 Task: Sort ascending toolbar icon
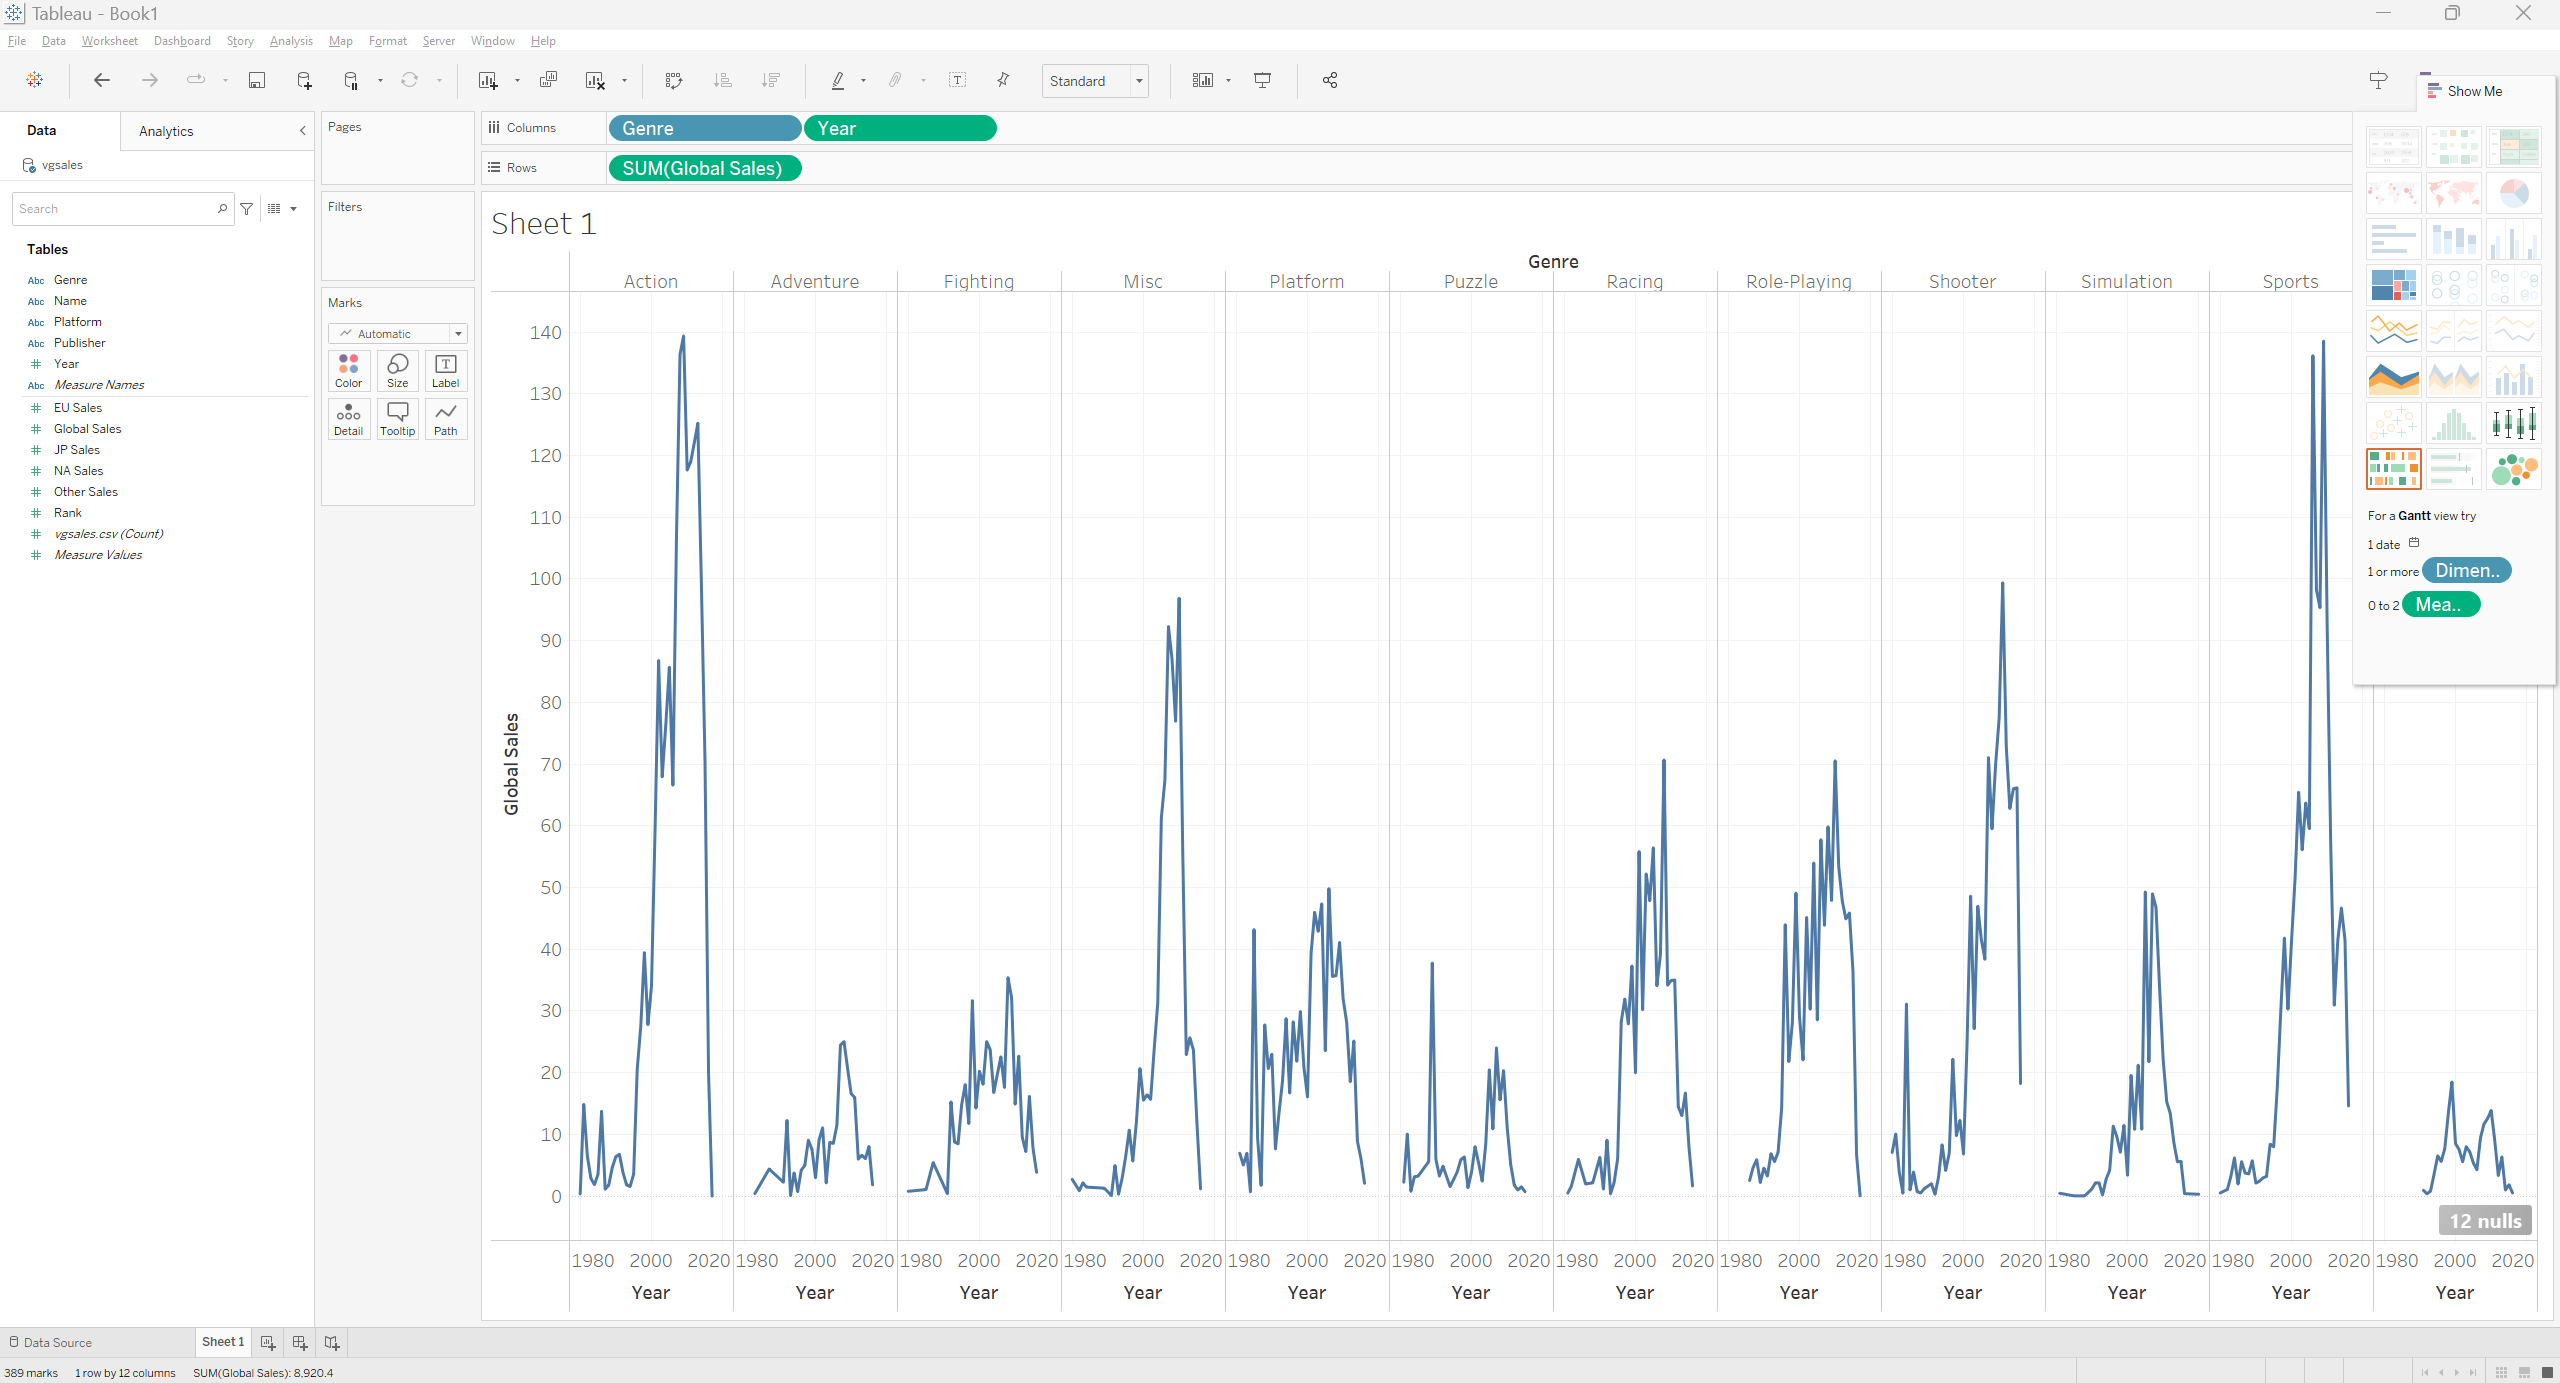pos(722,80)
